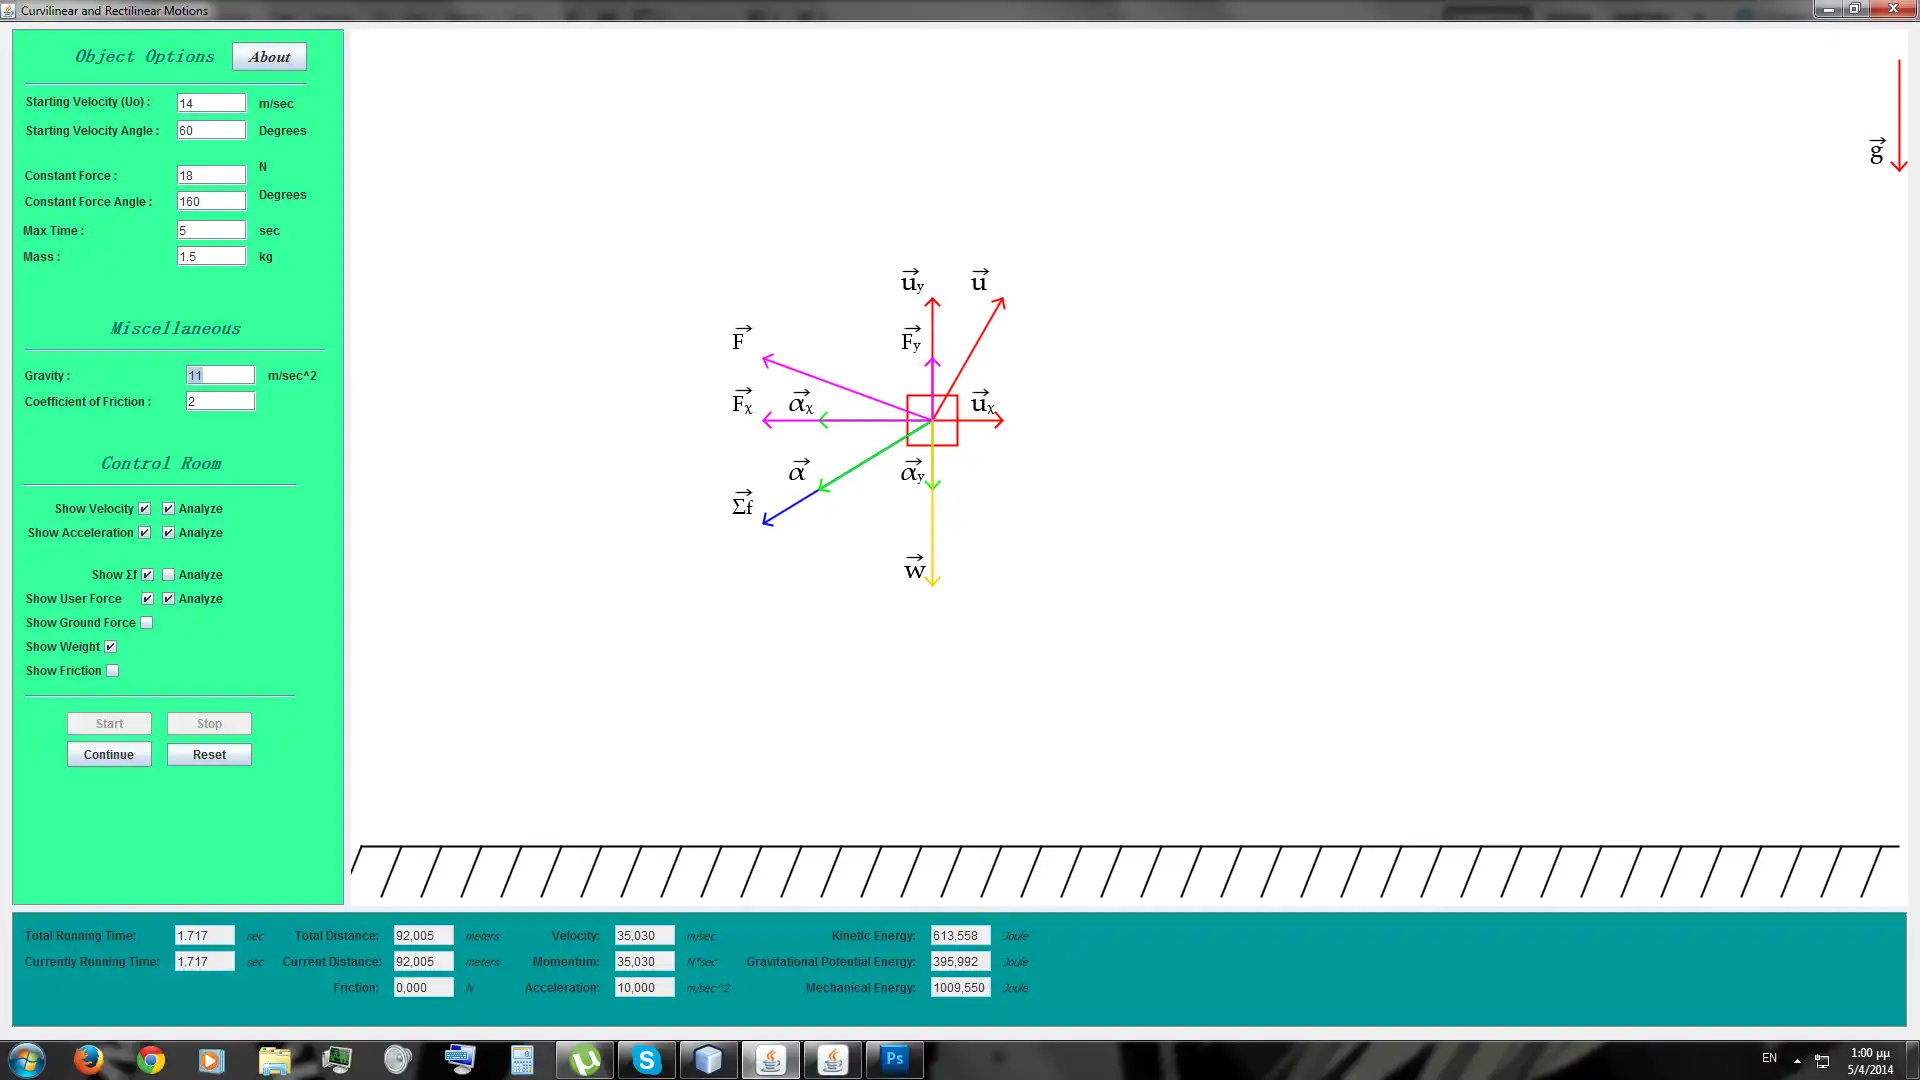The width and height of the screenshot is (1920, 1080).
Task: Toggle the Show Velocity checkbox
Action: point(145,509)
